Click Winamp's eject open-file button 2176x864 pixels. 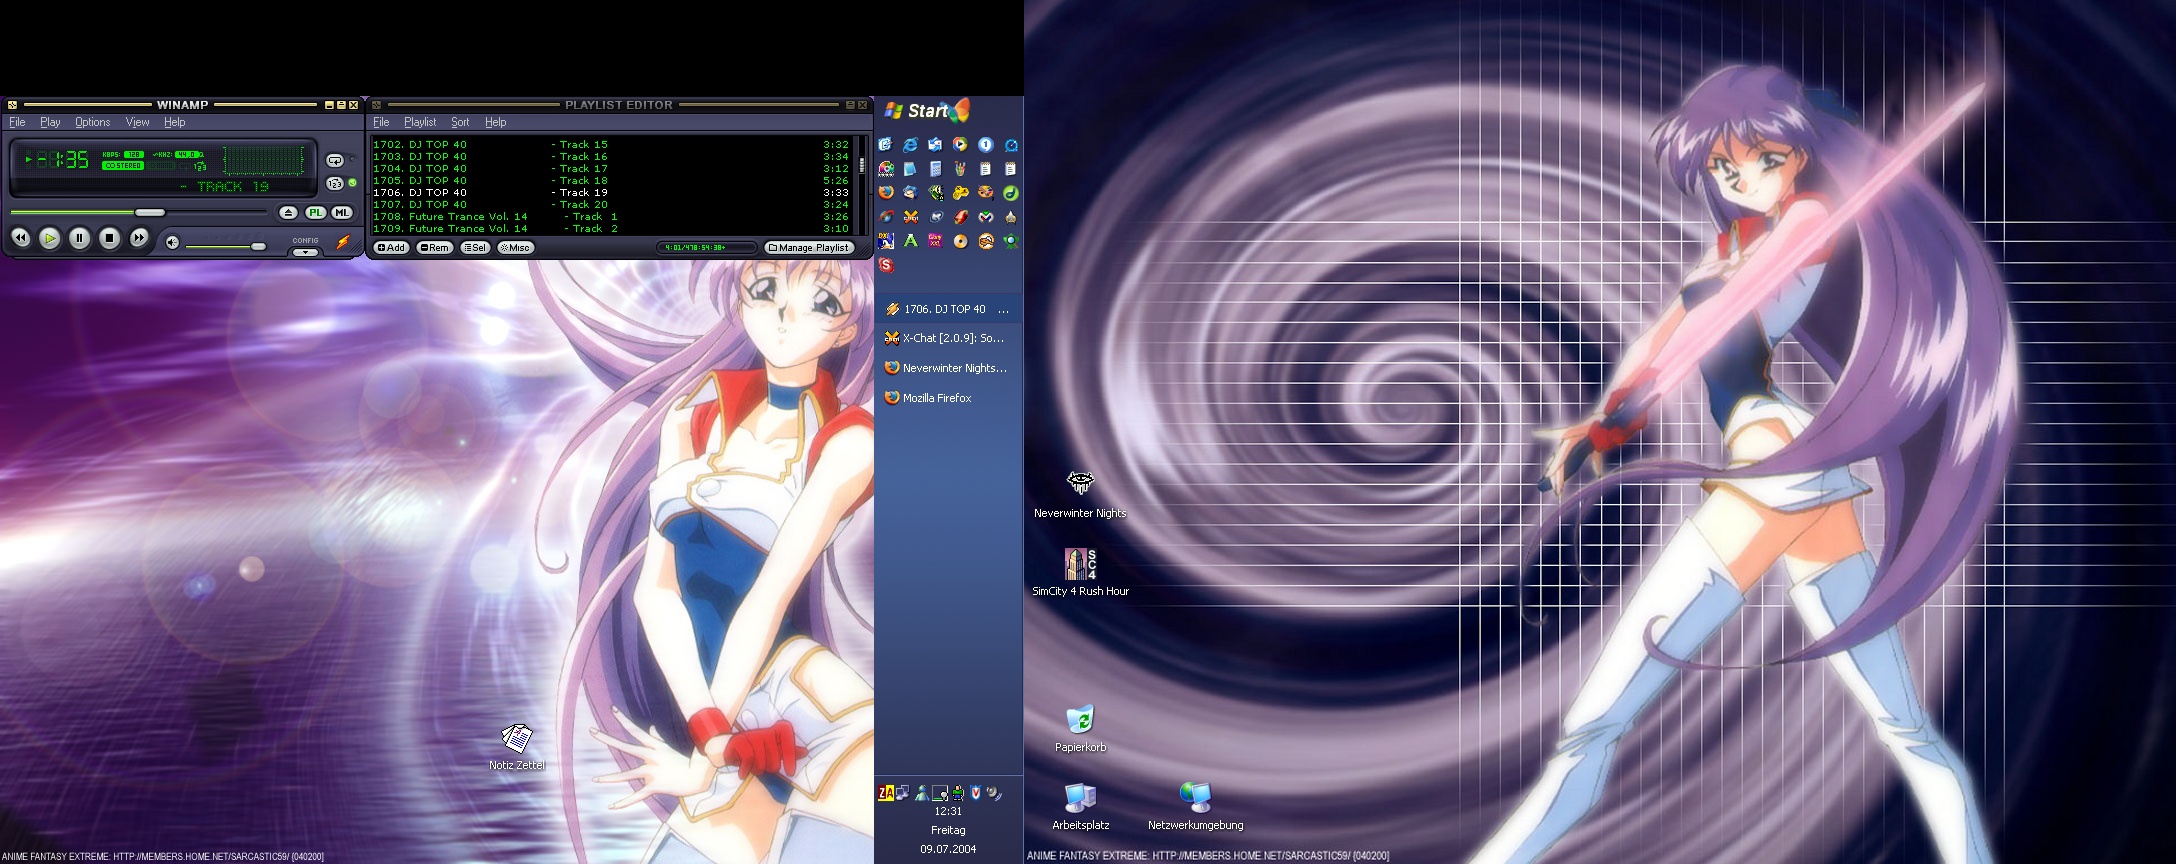pyautogui.click(x=288, y=213)
